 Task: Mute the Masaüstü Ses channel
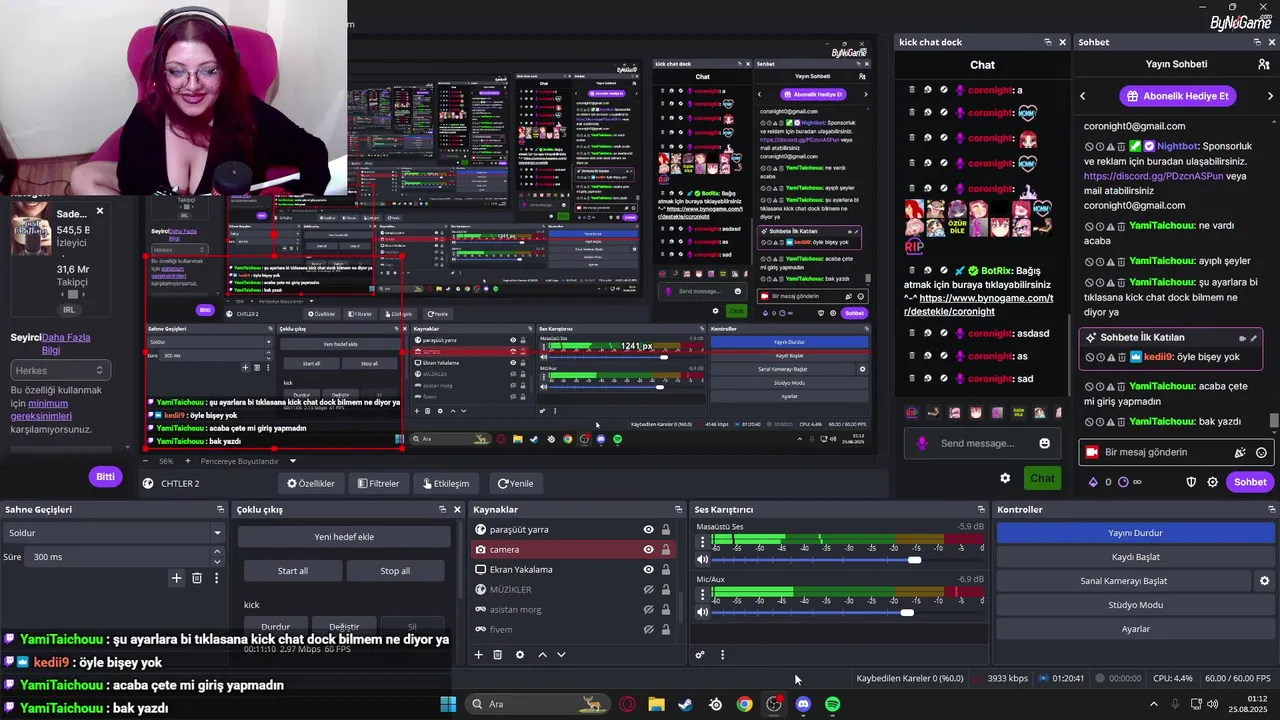pyautogui.click(x=703, y=560)
